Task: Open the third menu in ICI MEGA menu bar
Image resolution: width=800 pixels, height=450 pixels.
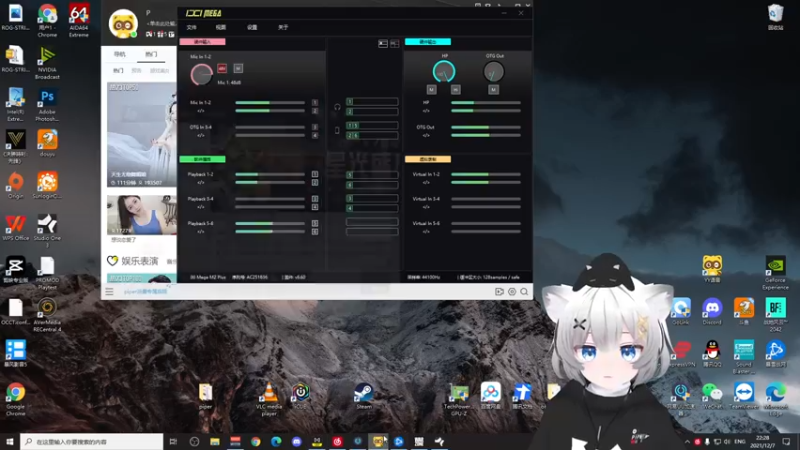Action: (x=252, y=28)
